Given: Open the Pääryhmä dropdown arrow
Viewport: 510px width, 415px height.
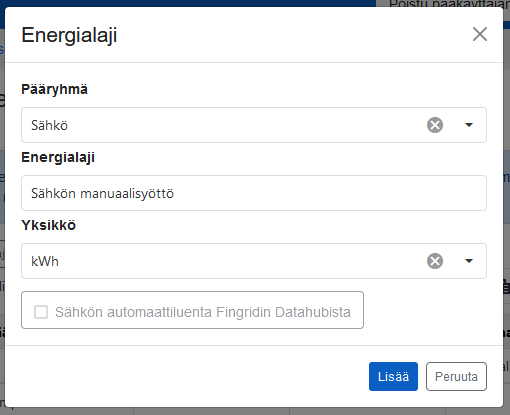Looking at the screenshot, I should pyautogui.click(x=469, y=125).
